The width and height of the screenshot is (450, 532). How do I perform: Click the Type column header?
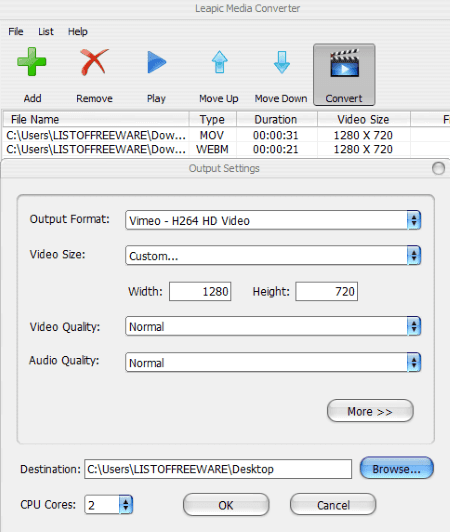212,119
